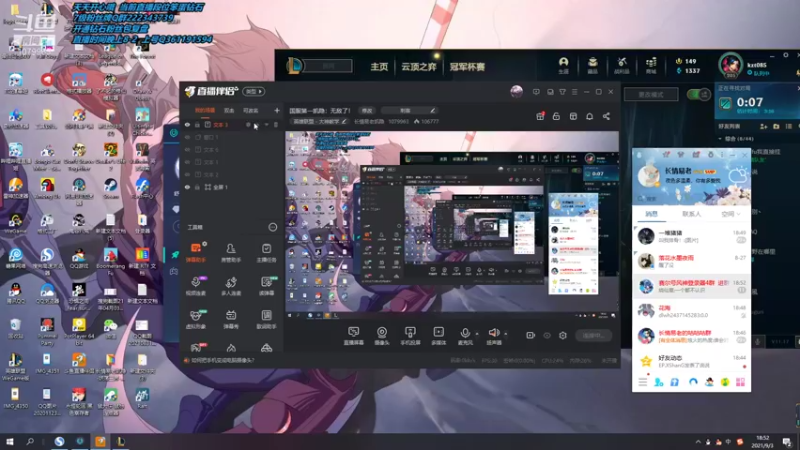Select the first scene tab in streaming app
This screenshot has height=450, width=800.
pos(205,110)
